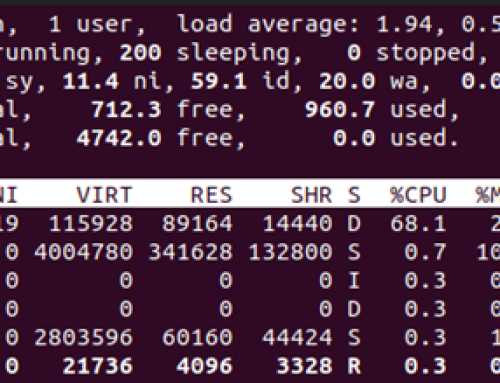Image resolution: width=500 pixels, height=383 pixels.
Task: Click the VIRT value 21736
Action: pos(98,366)
